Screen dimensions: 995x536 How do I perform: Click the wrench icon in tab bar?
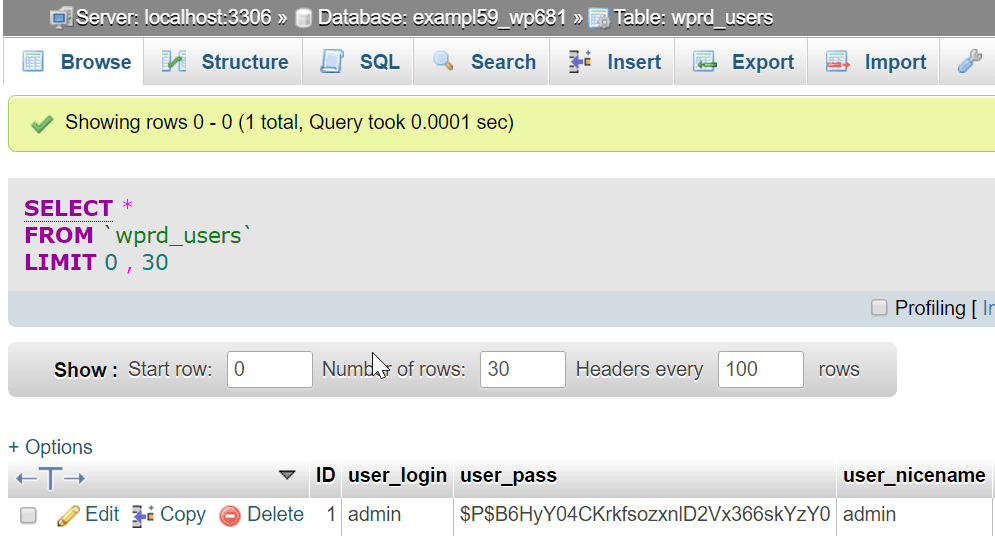(x=969, y=62)
